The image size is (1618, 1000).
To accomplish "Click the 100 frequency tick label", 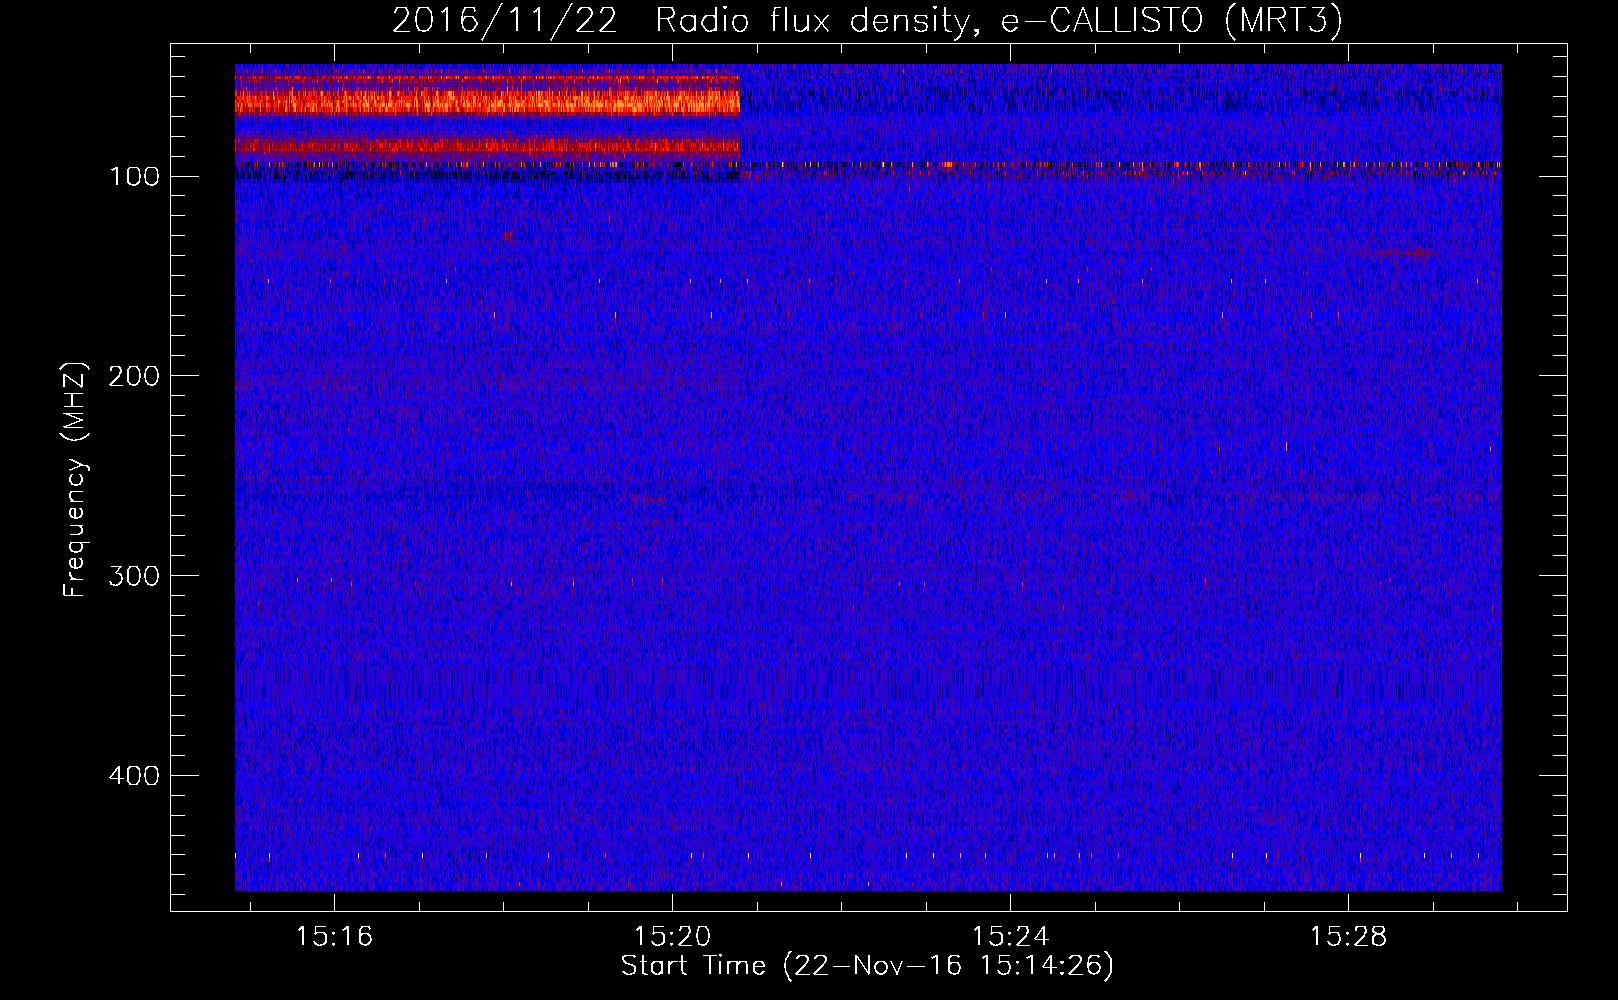I will [134, 177].
